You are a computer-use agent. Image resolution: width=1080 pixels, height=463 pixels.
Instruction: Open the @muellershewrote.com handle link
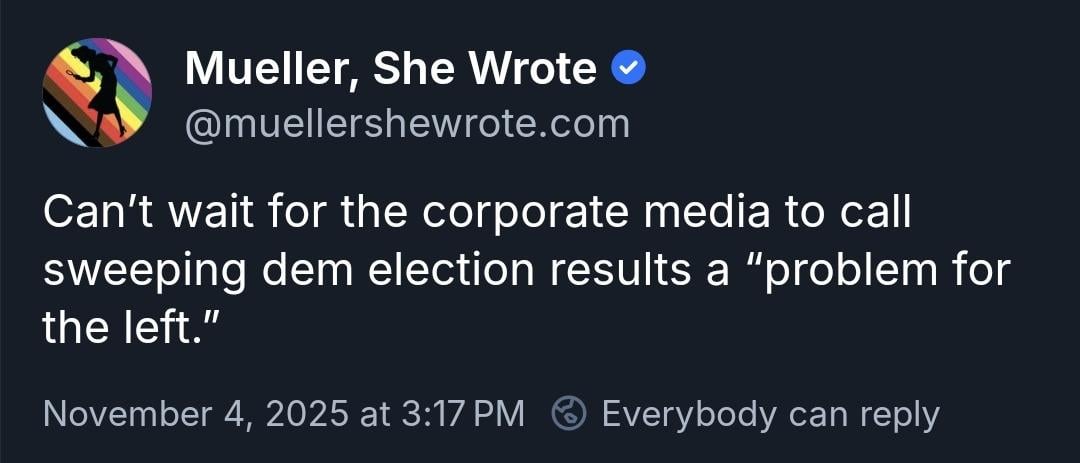tap(407, 124)
